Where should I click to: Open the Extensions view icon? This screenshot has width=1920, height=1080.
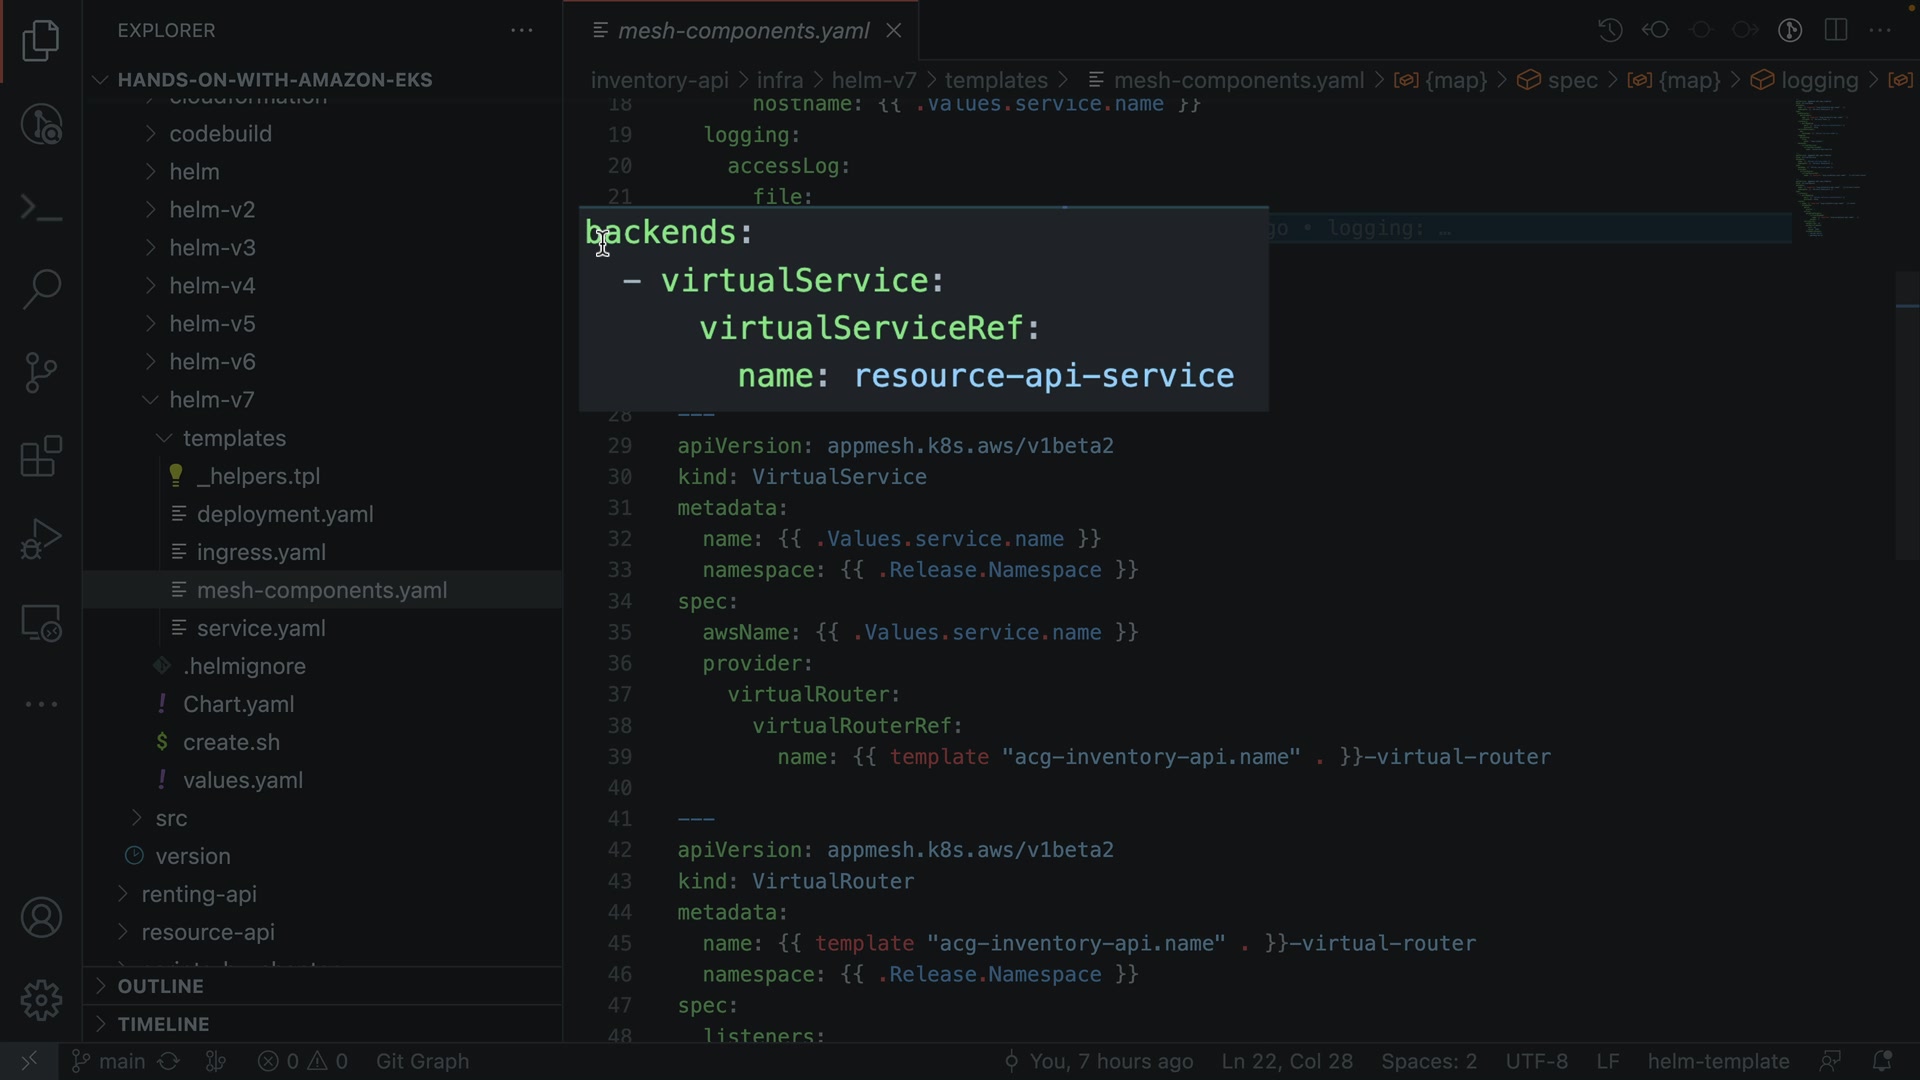click(41, 457)
